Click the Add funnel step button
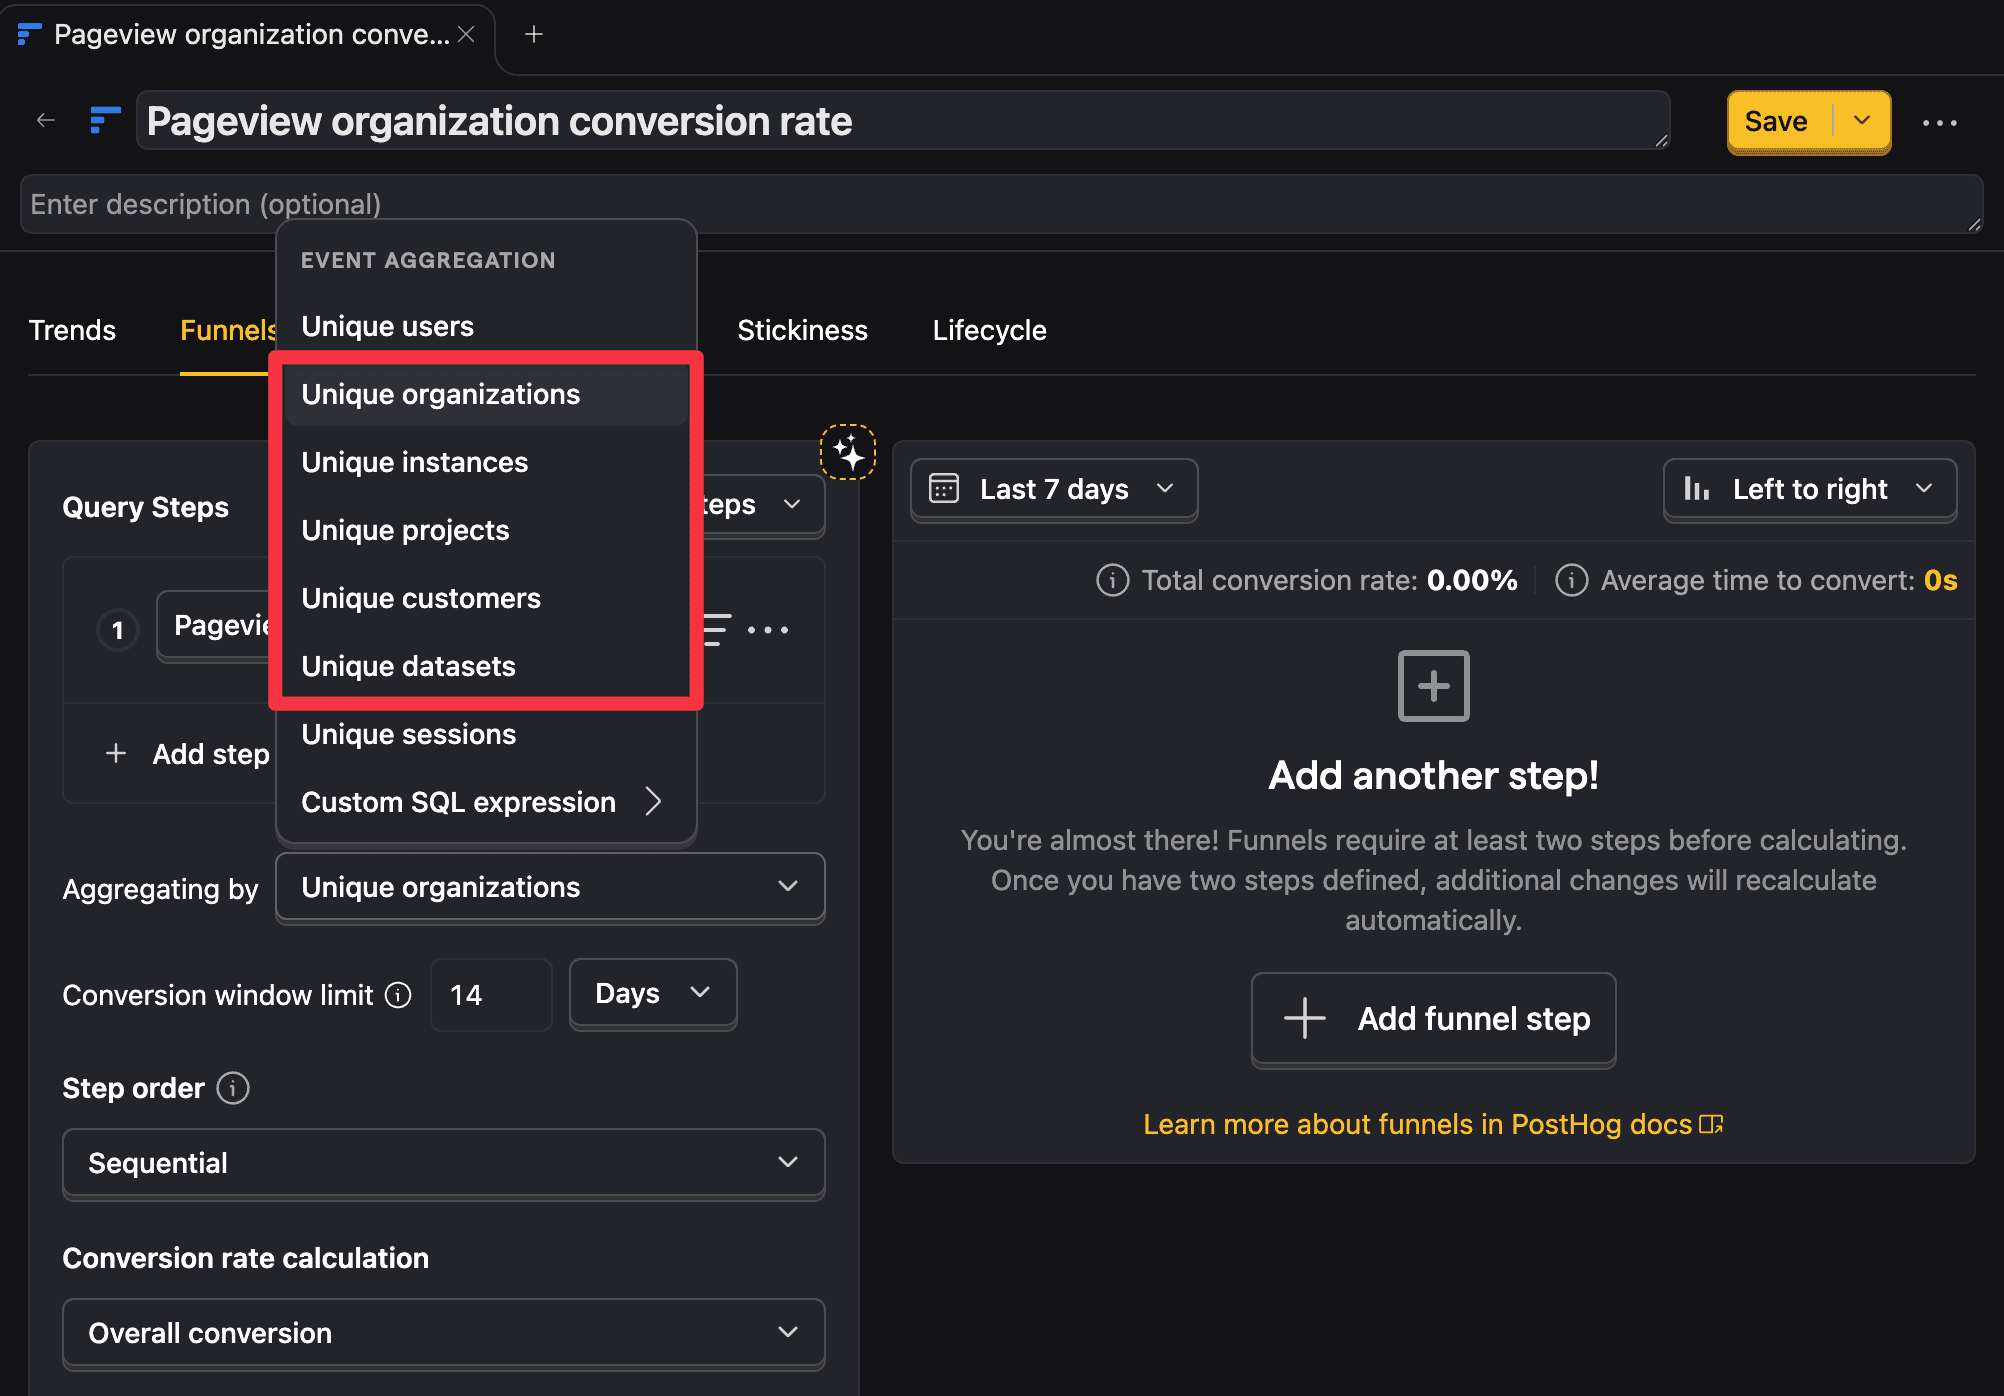The width and height of the screenshot is (2004, 1396). point(1433,1019)
